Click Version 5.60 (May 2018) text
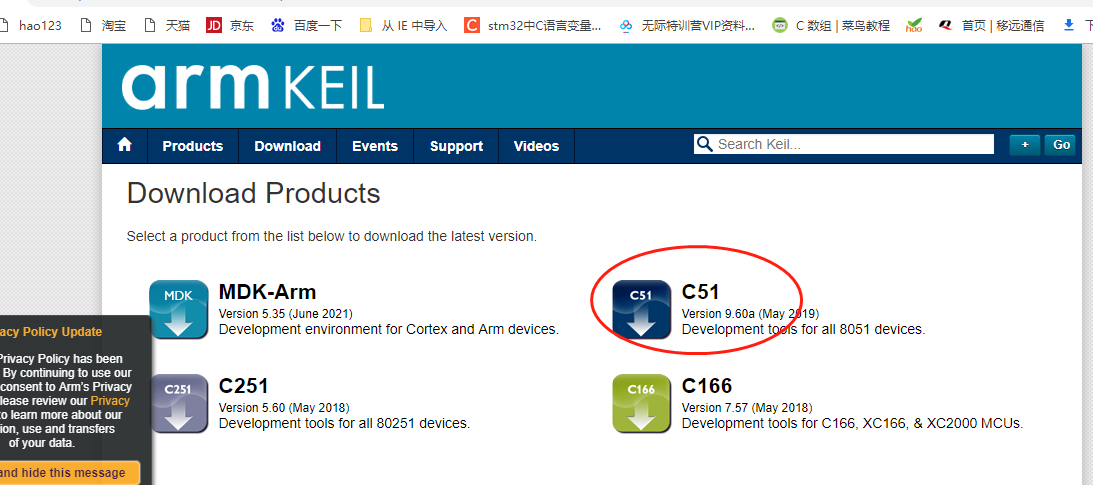1093x485 pixels. tap(284, 407)
